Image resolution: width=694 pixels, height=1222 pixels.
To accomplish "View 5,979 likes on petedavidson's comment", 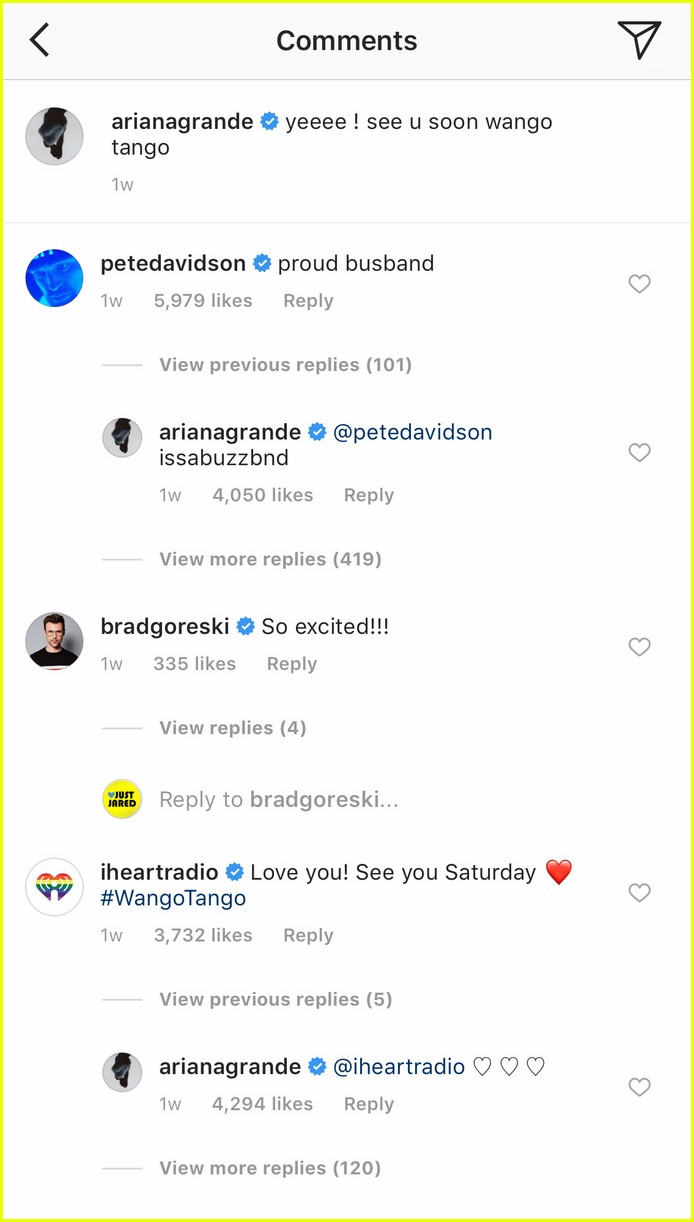I will pos(203,301).
